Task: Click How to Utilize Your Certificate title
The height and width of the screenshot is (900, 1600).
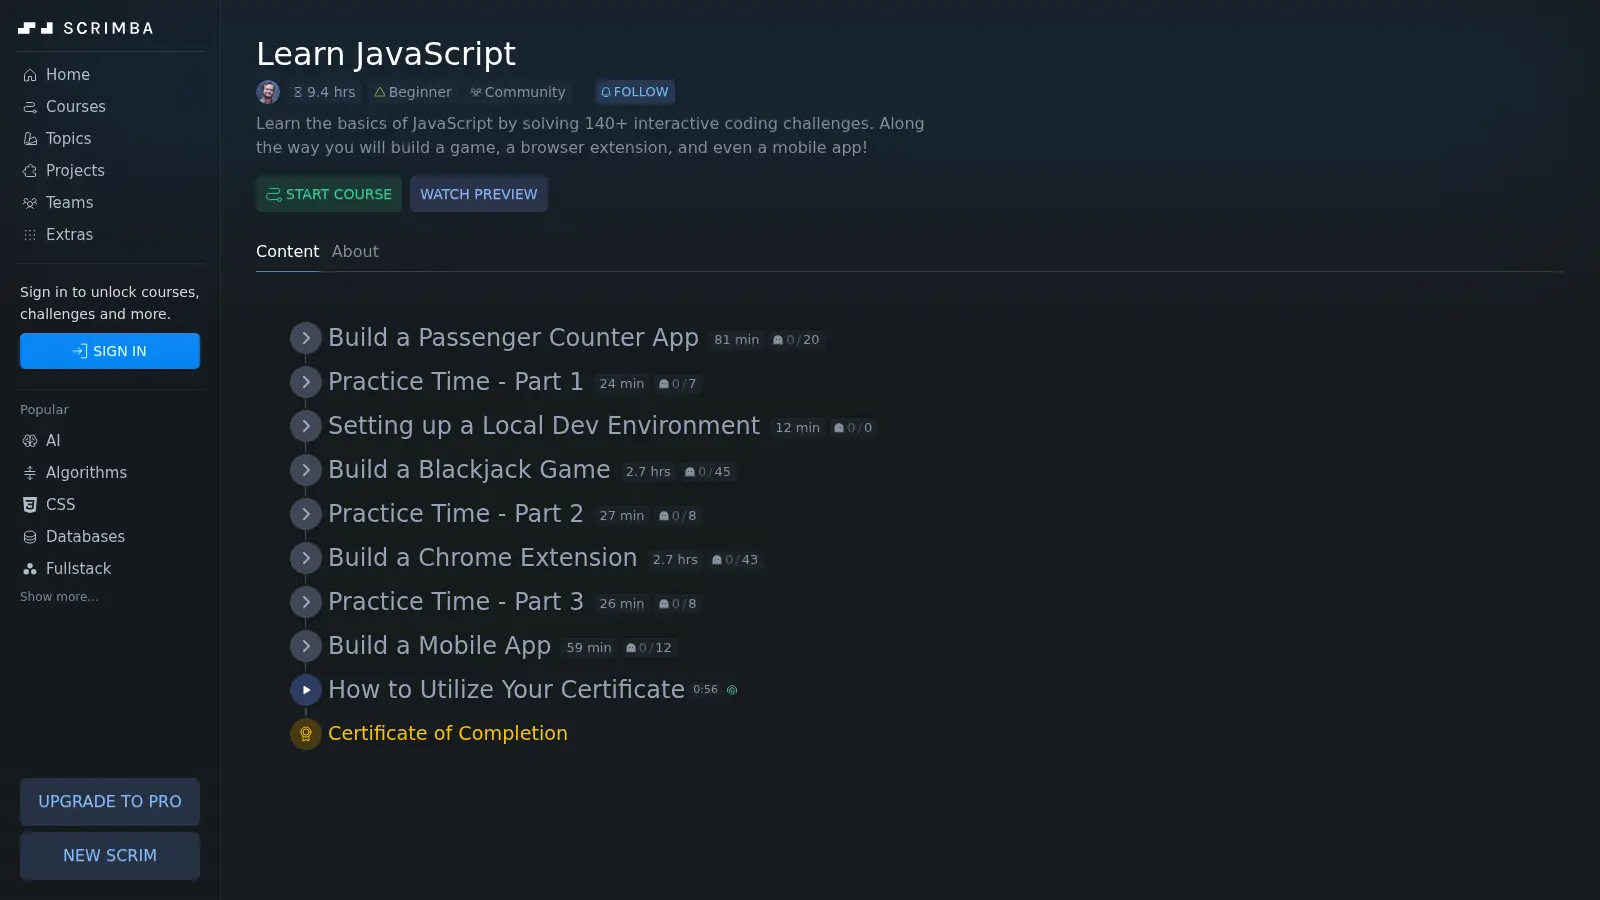Action: (x=506, y=690)
